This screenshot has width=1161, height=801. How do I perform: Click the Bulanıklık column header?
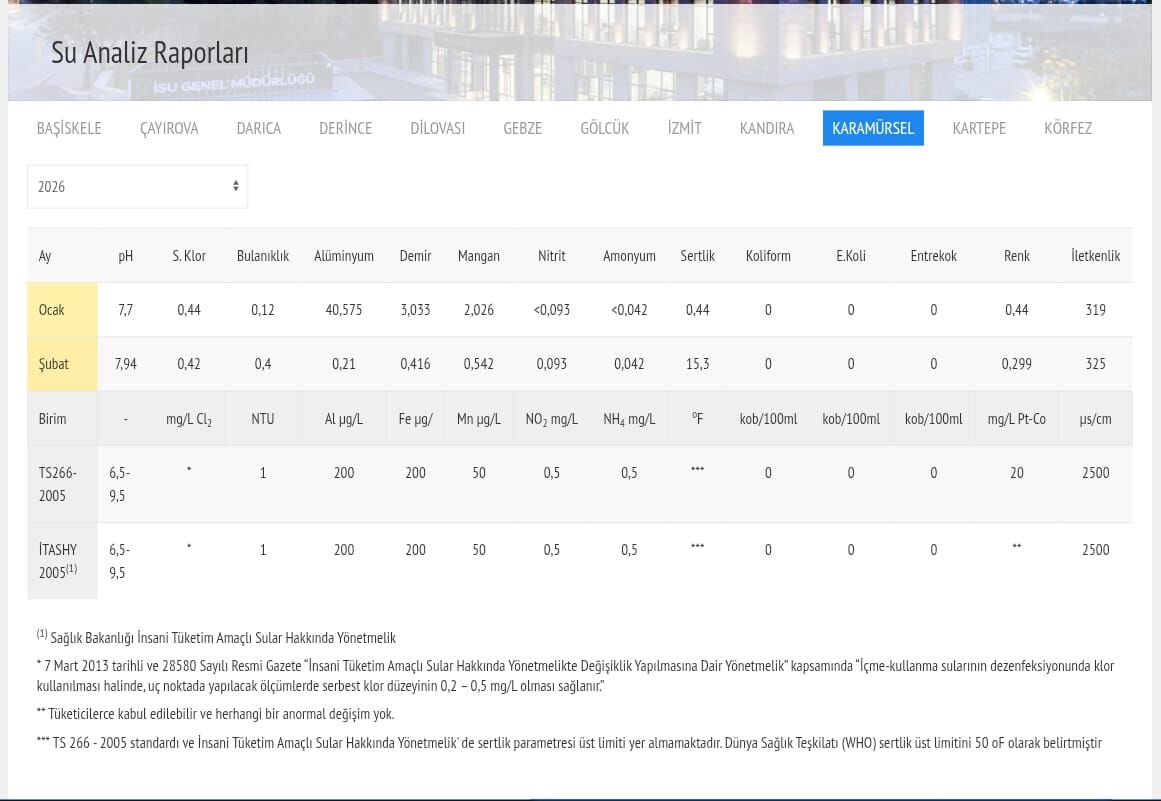pyautogui.click(x=262, y=256)
